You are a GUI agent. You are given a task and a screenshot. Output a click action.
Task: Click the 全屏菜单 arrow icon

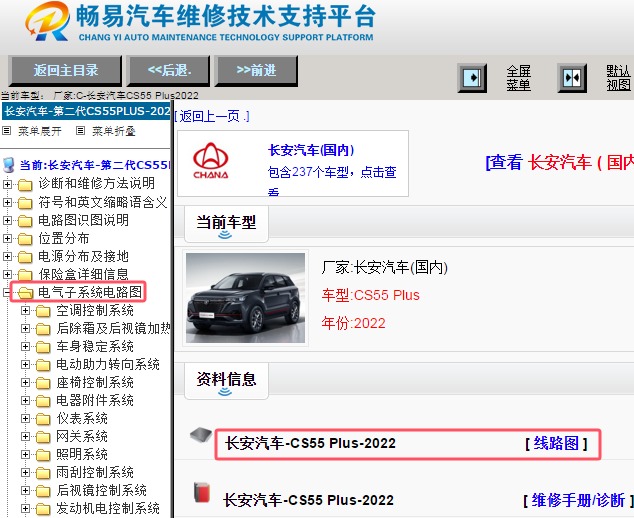472,78
